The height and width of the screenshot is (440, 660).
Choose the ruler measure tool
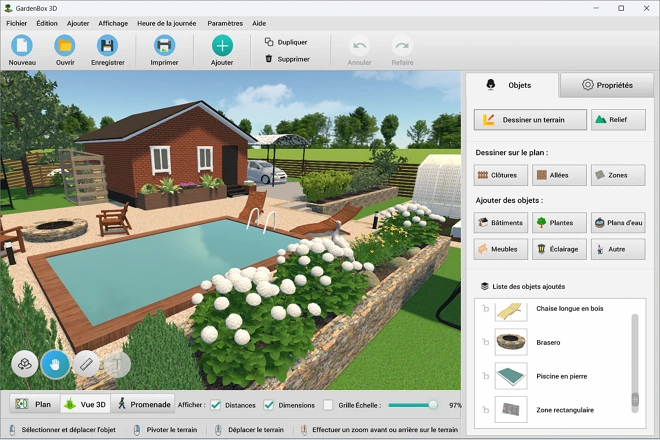click(x=86, y=364)
